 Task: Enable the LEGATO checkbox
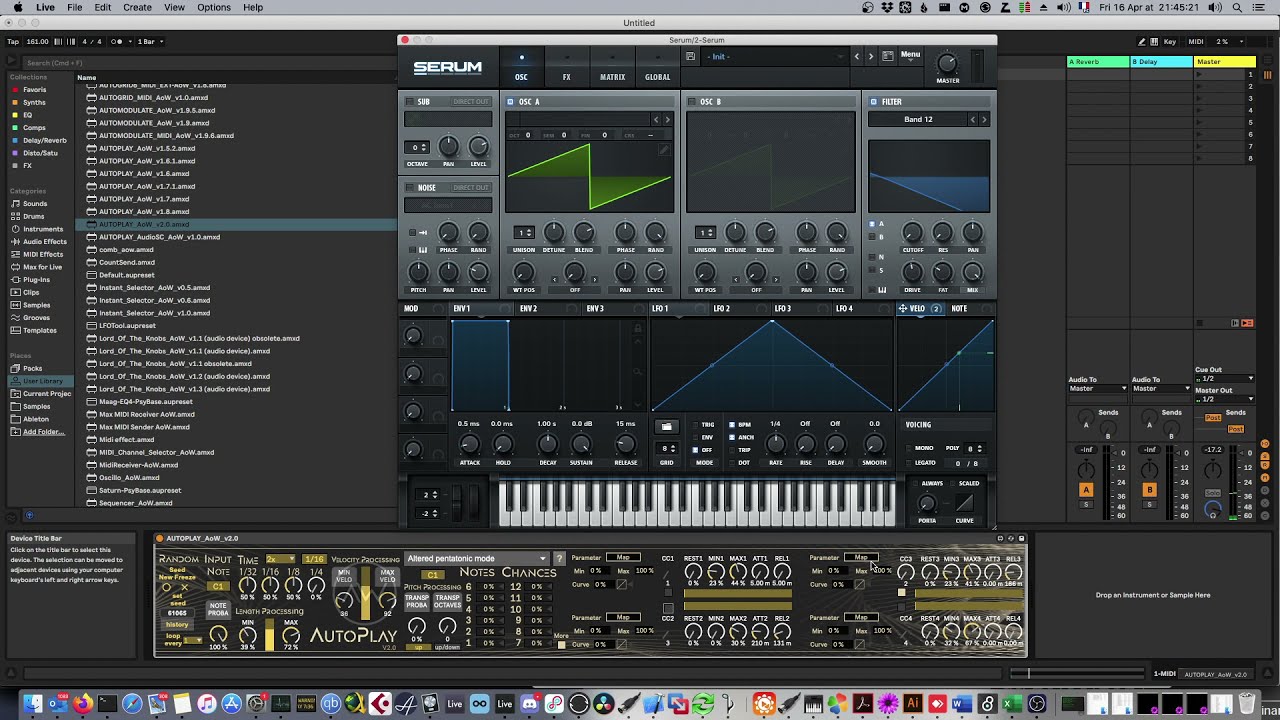click(x=908, y=463)
